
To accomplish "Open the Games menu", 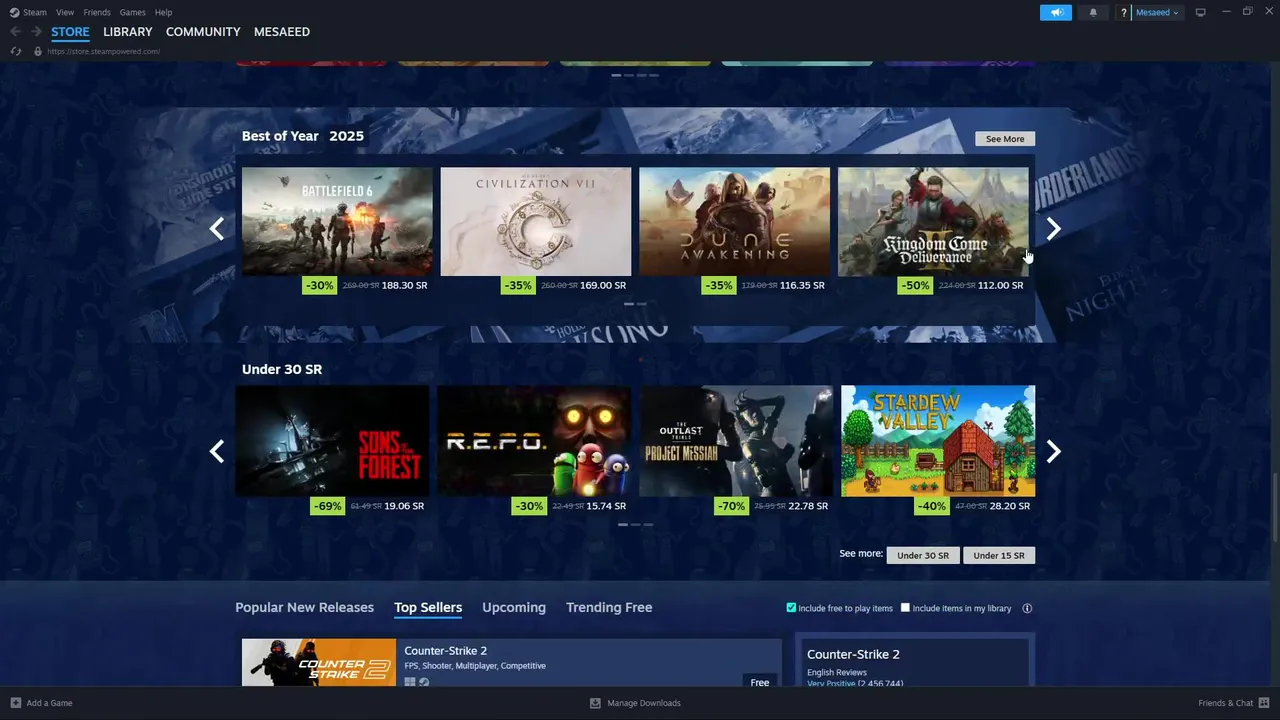I will point(132,12).
